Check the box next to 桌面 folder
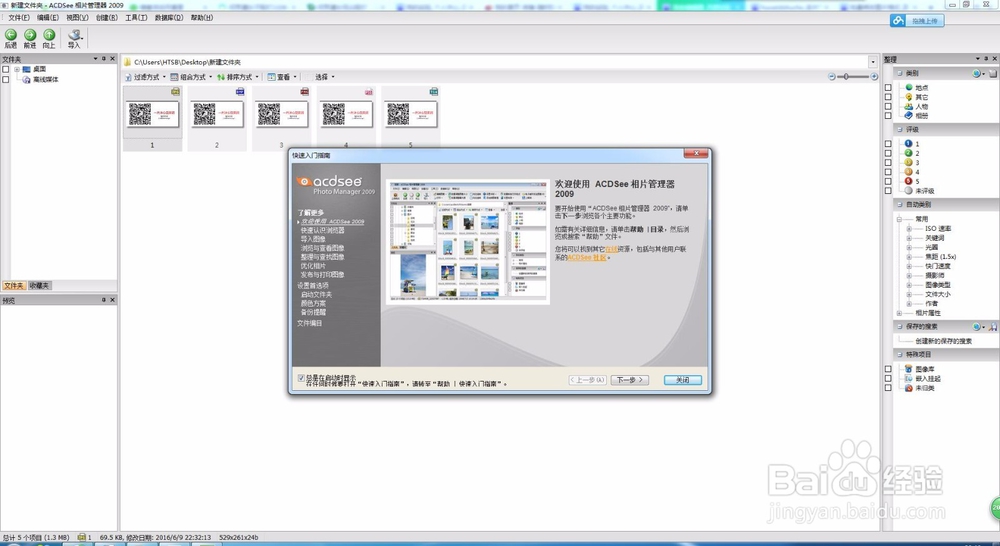Viewport: 1000px width, 546px height. pyautogui.click(x=6, y=69)
